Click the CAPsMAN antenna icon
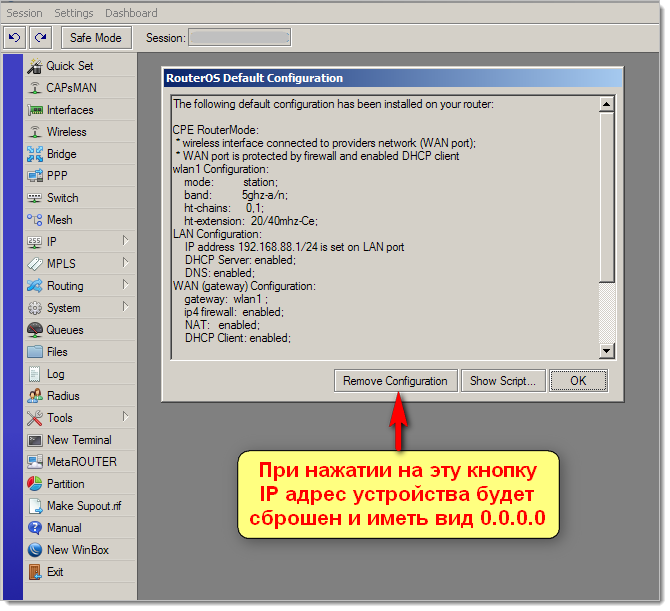670x611 pixels. (x=35, y=88)
